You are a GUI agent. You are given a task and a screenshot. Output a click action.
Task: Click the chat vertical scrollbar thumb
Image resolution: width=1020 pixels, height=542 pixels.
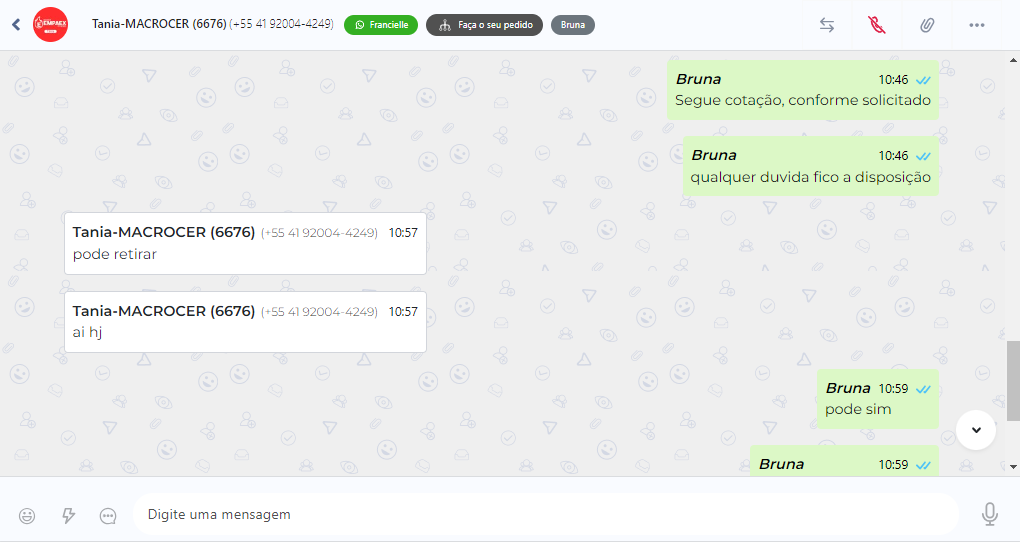click(1013, 381)
